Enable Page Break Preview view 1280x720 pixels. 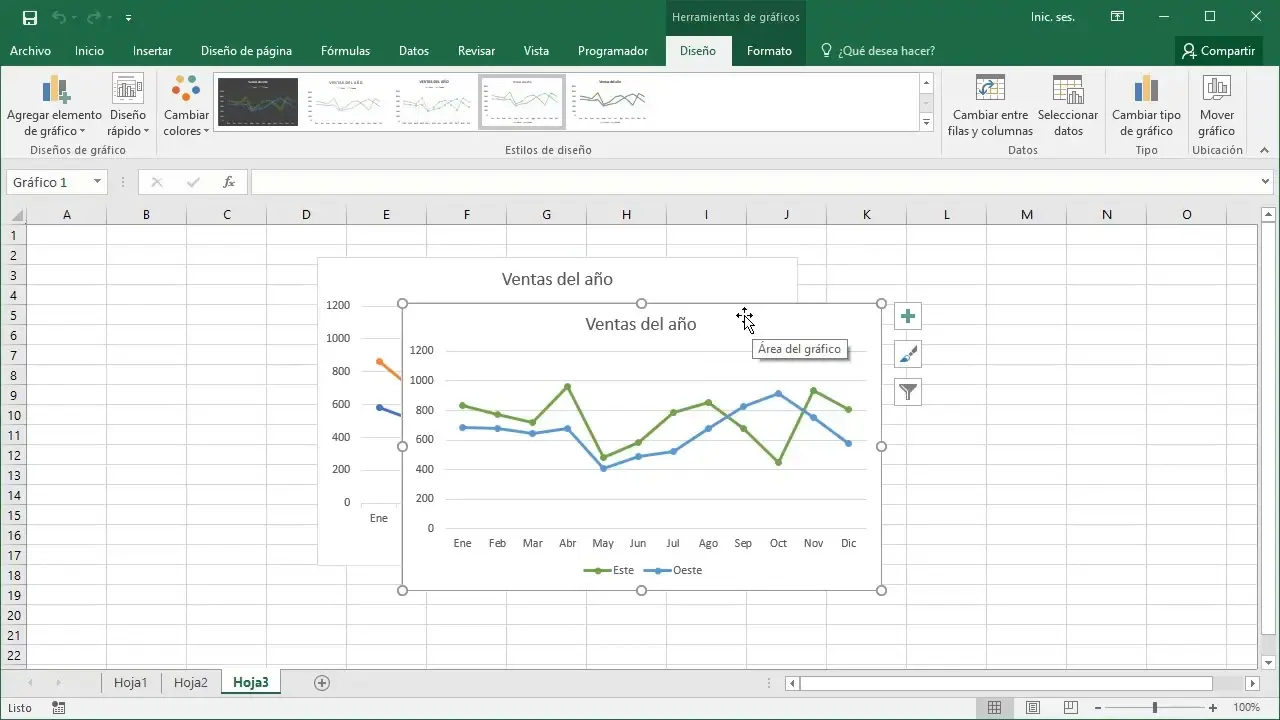[1069, 708]
